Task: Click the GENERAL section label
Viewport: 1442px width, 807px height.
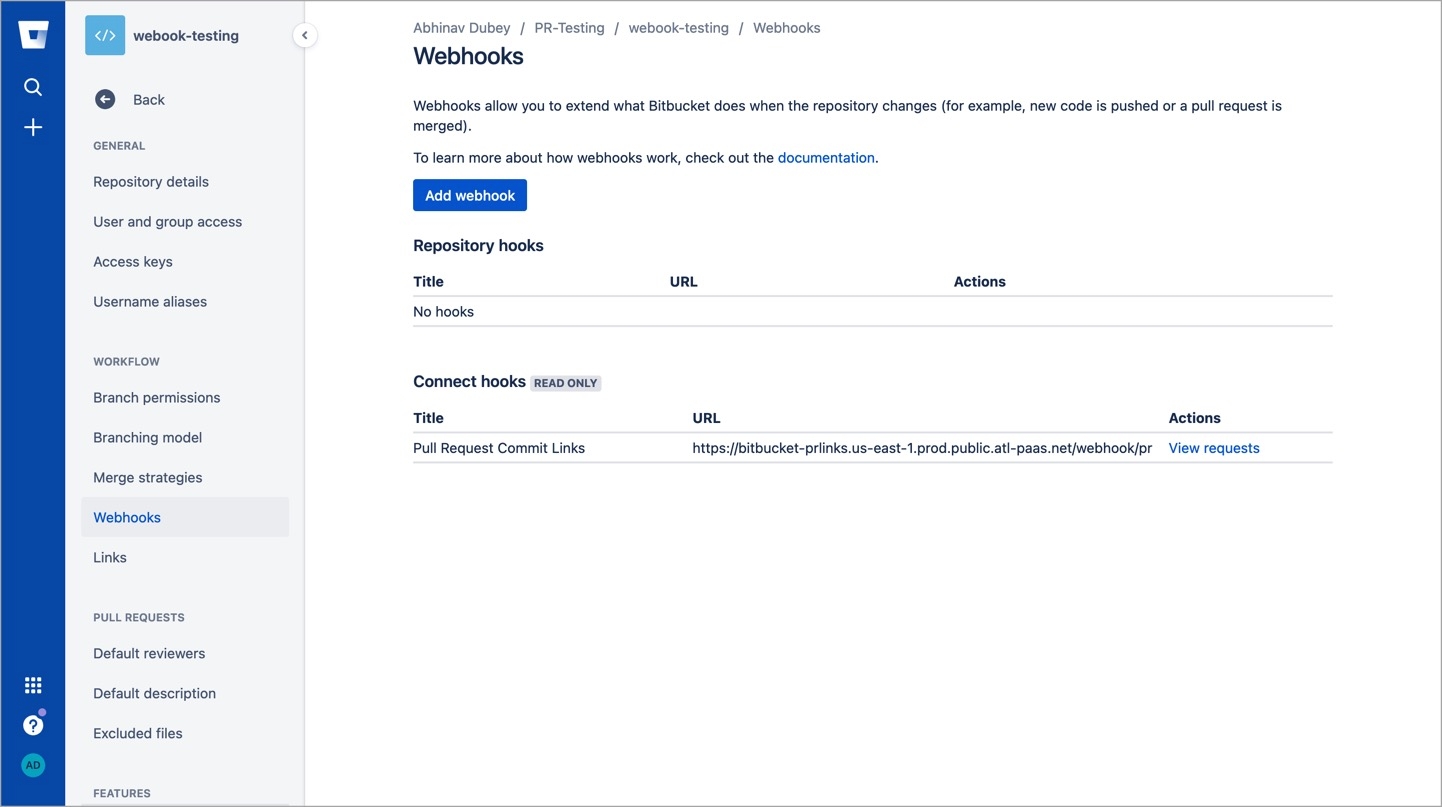Action: [119, 146]
